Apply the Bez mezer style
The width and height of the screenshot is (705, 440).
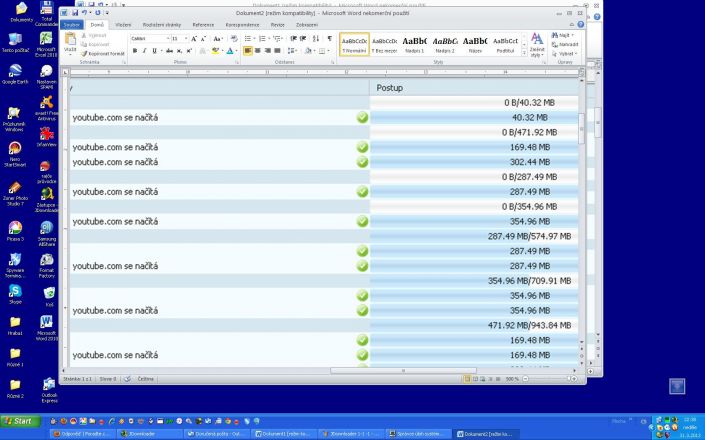384,44
